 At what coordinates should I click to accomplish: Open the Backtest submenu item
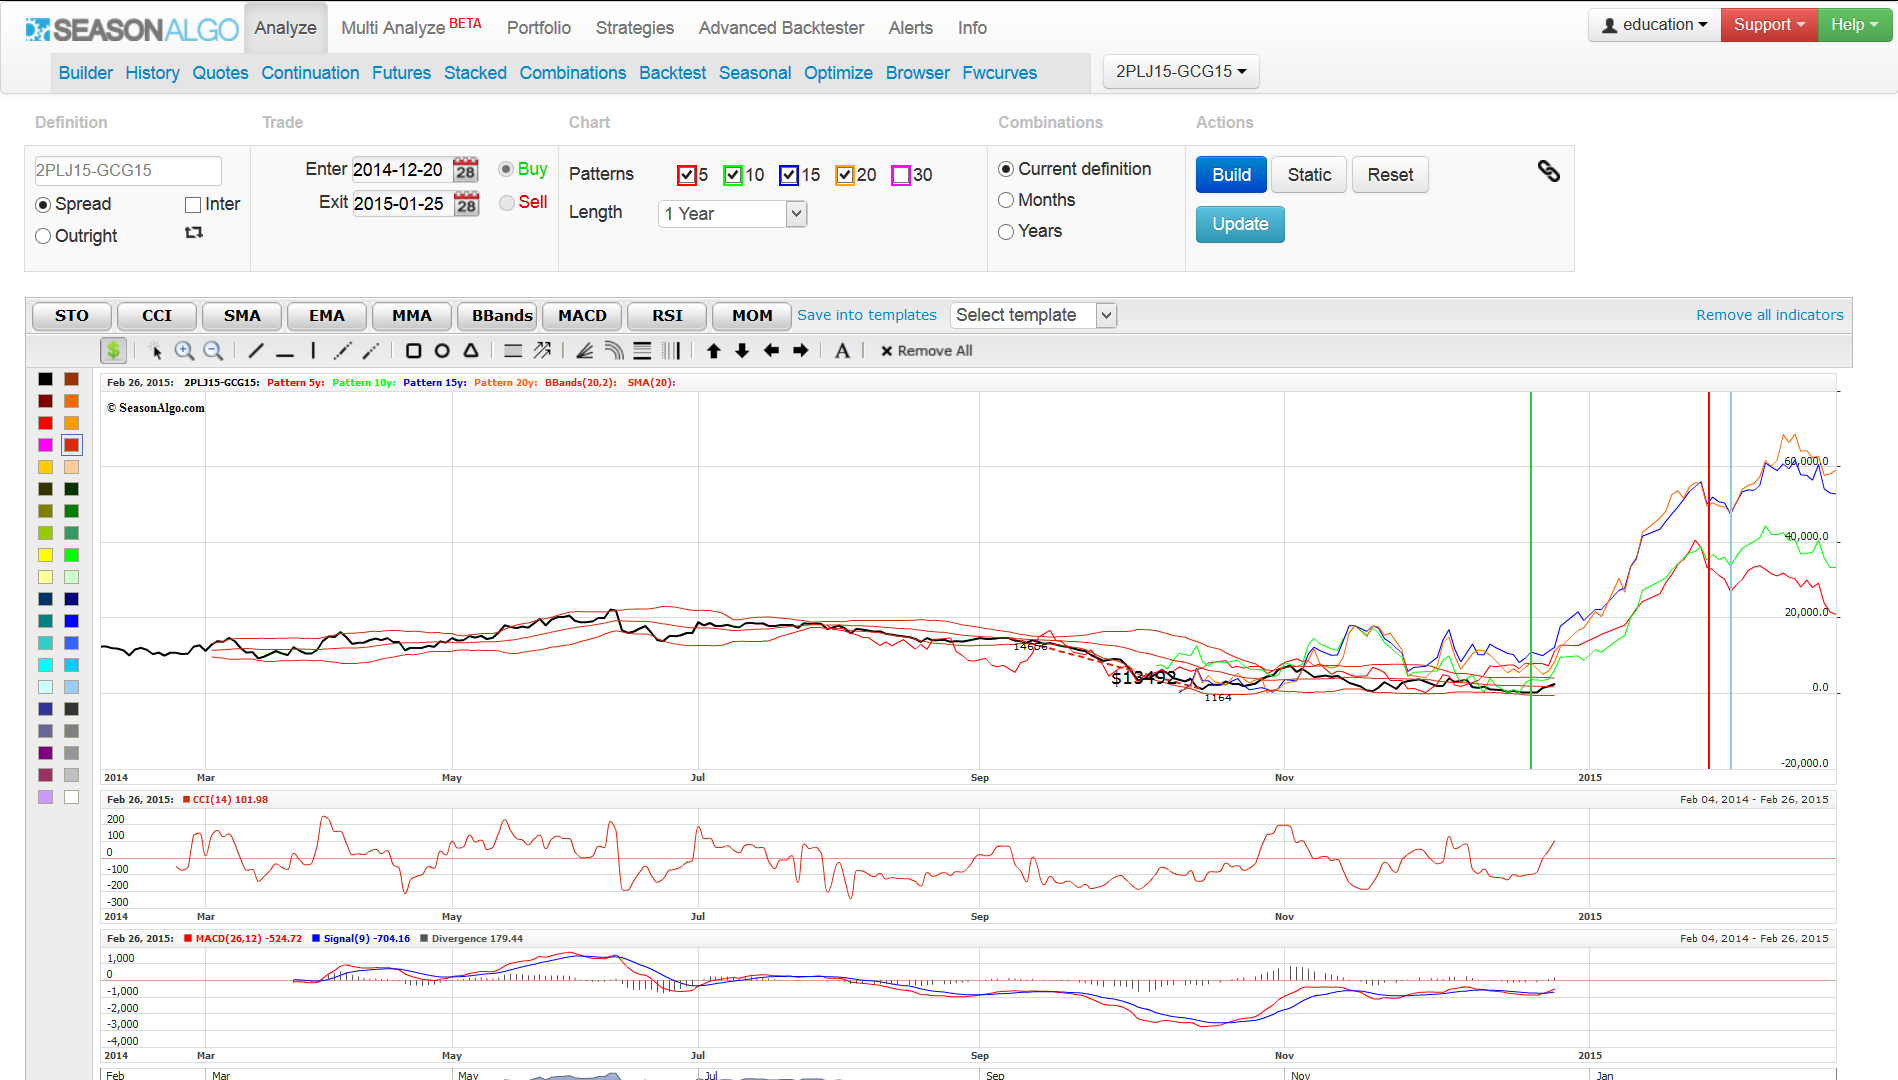tap(672, 73)
